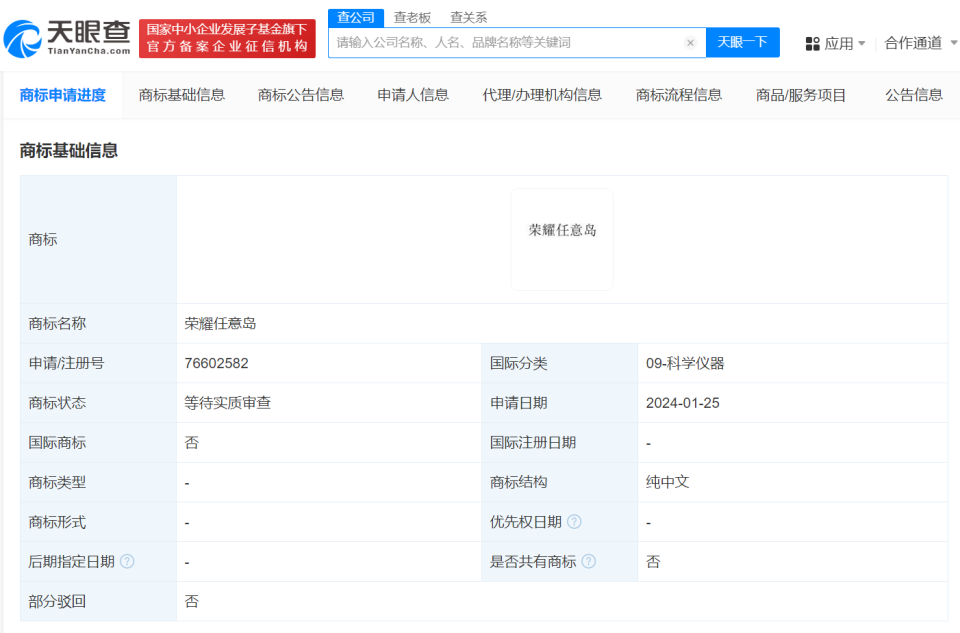Select the 代理/办理机构信息 tab
Screen dimensions: 960x633
pos(542,95)
